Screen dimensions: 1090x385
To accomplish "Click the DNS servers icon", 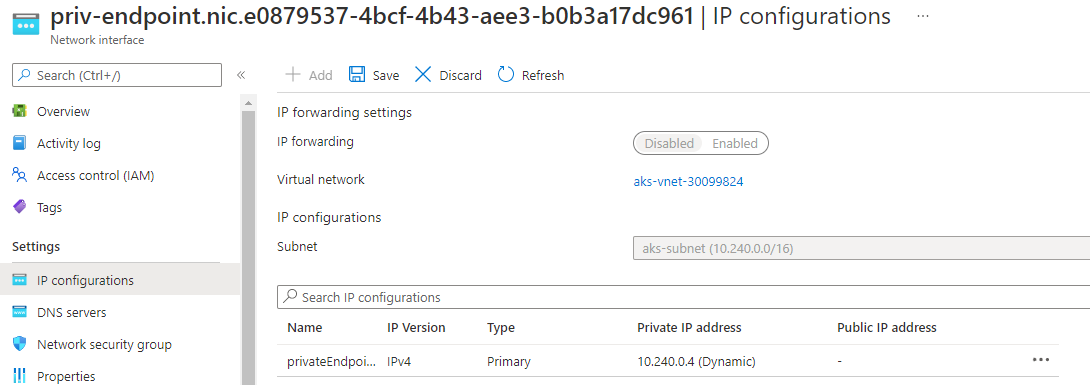I will click(20, 312).
